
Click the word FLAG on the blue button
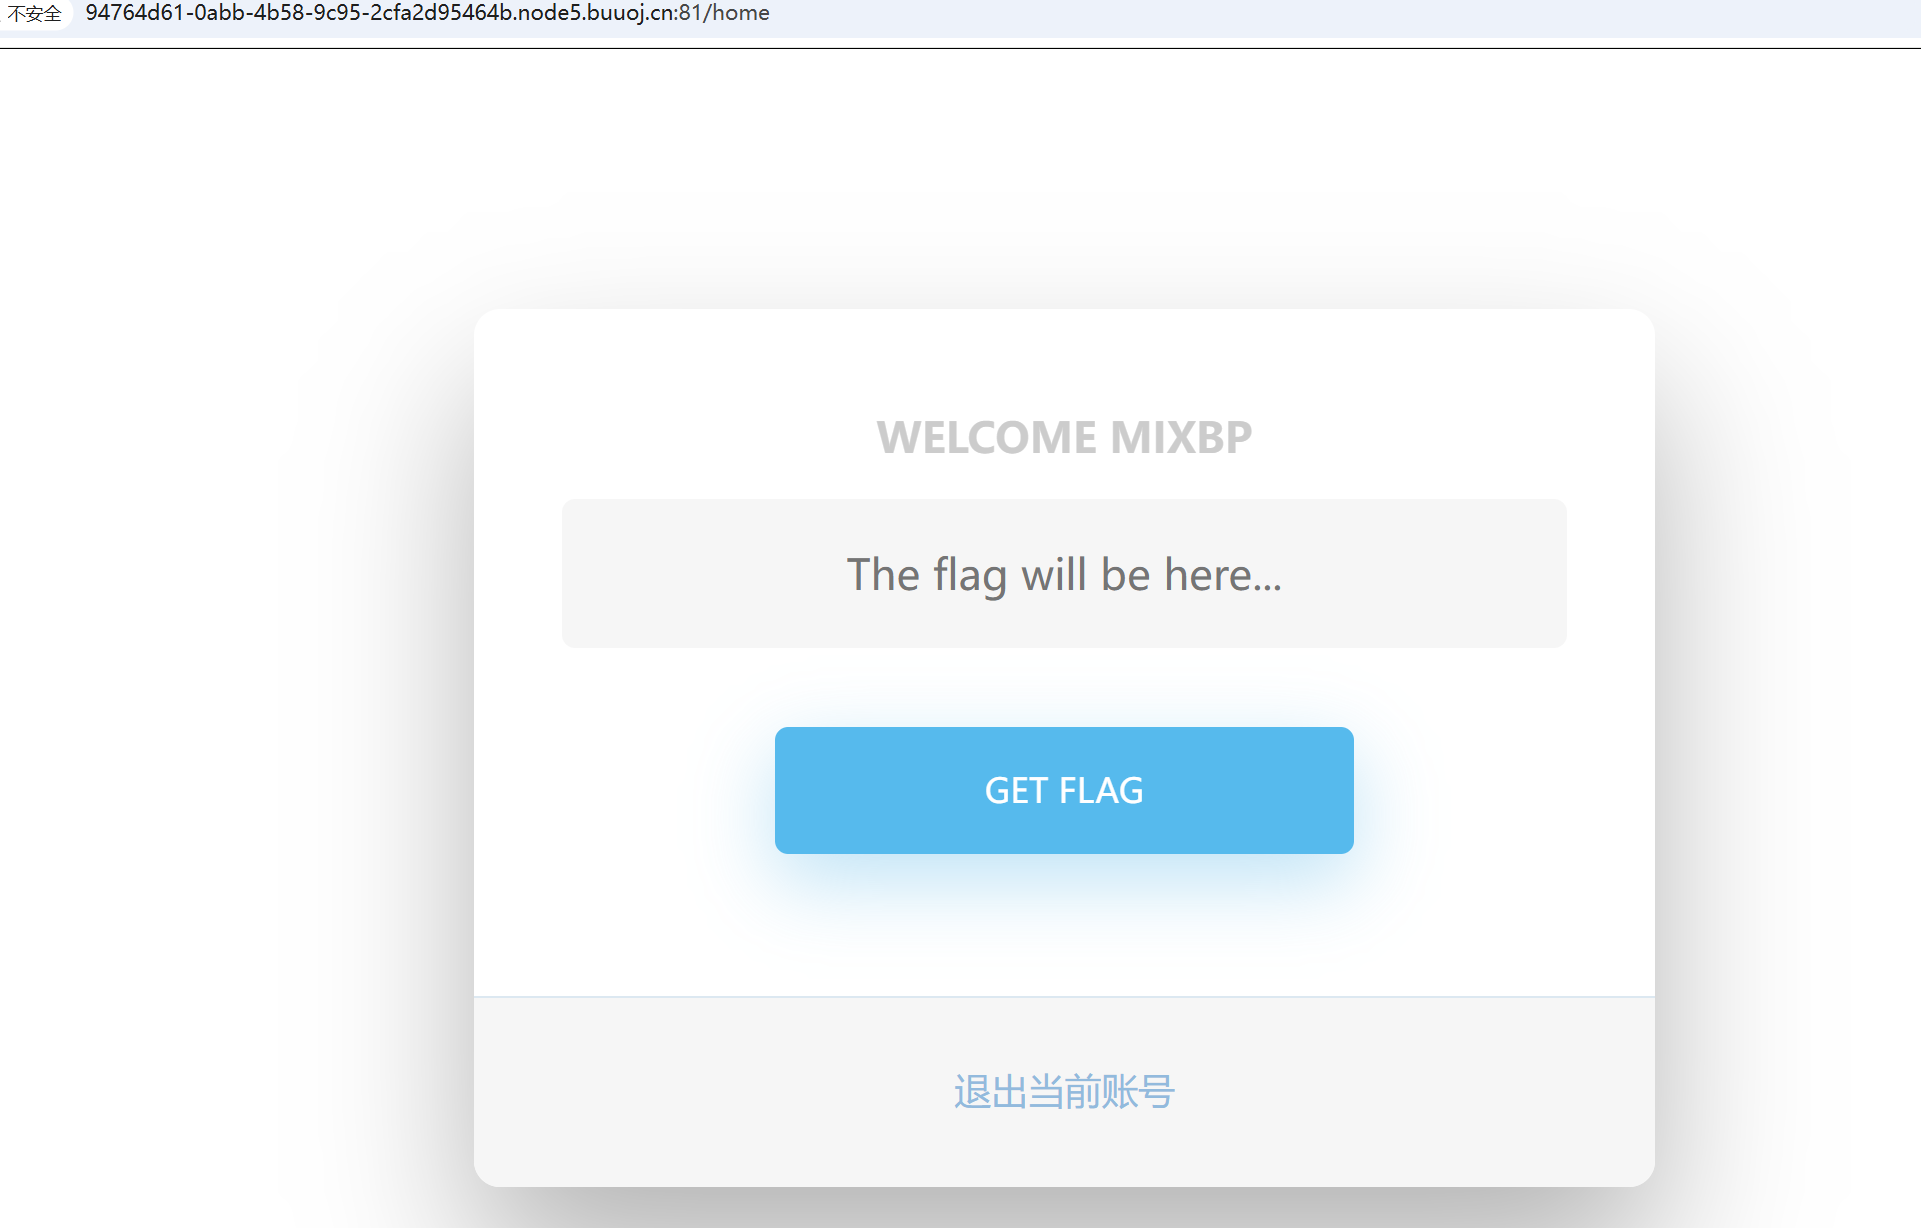pos(1101,791)
